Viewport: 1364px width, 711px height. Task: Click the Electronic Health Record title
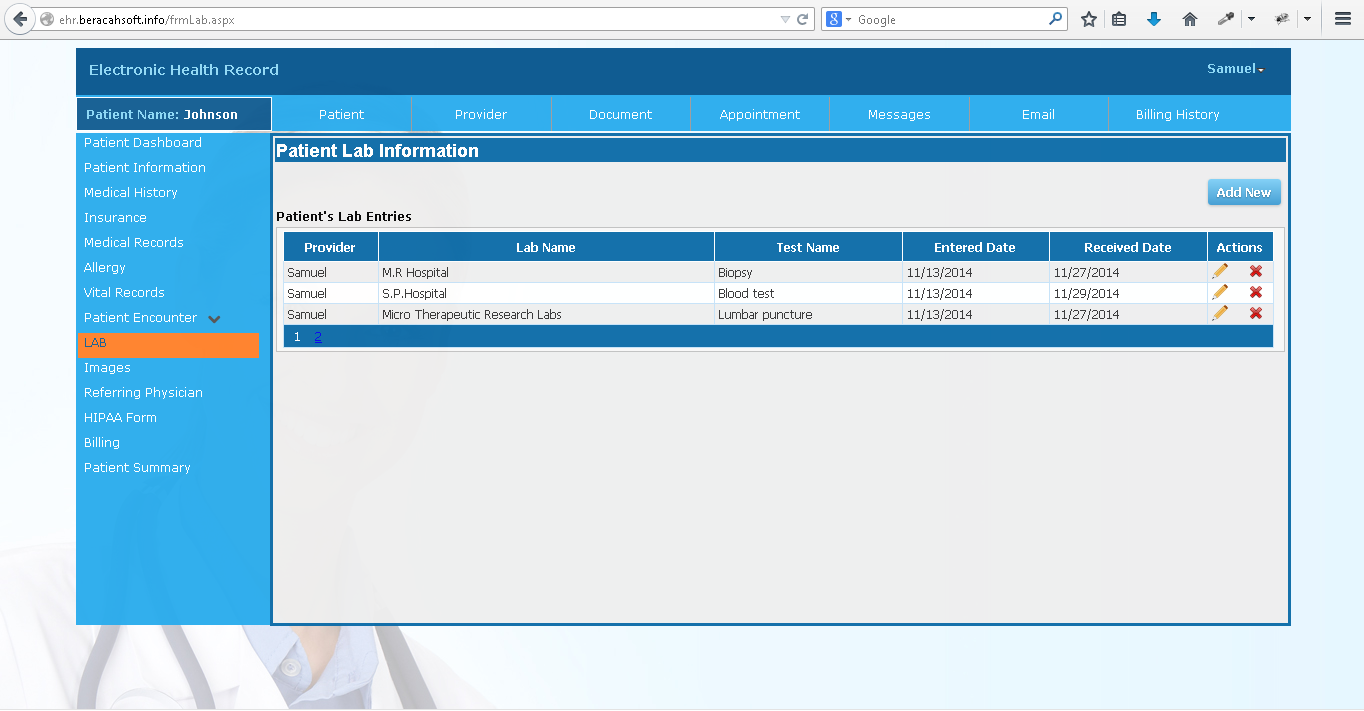tap(184, 70)
